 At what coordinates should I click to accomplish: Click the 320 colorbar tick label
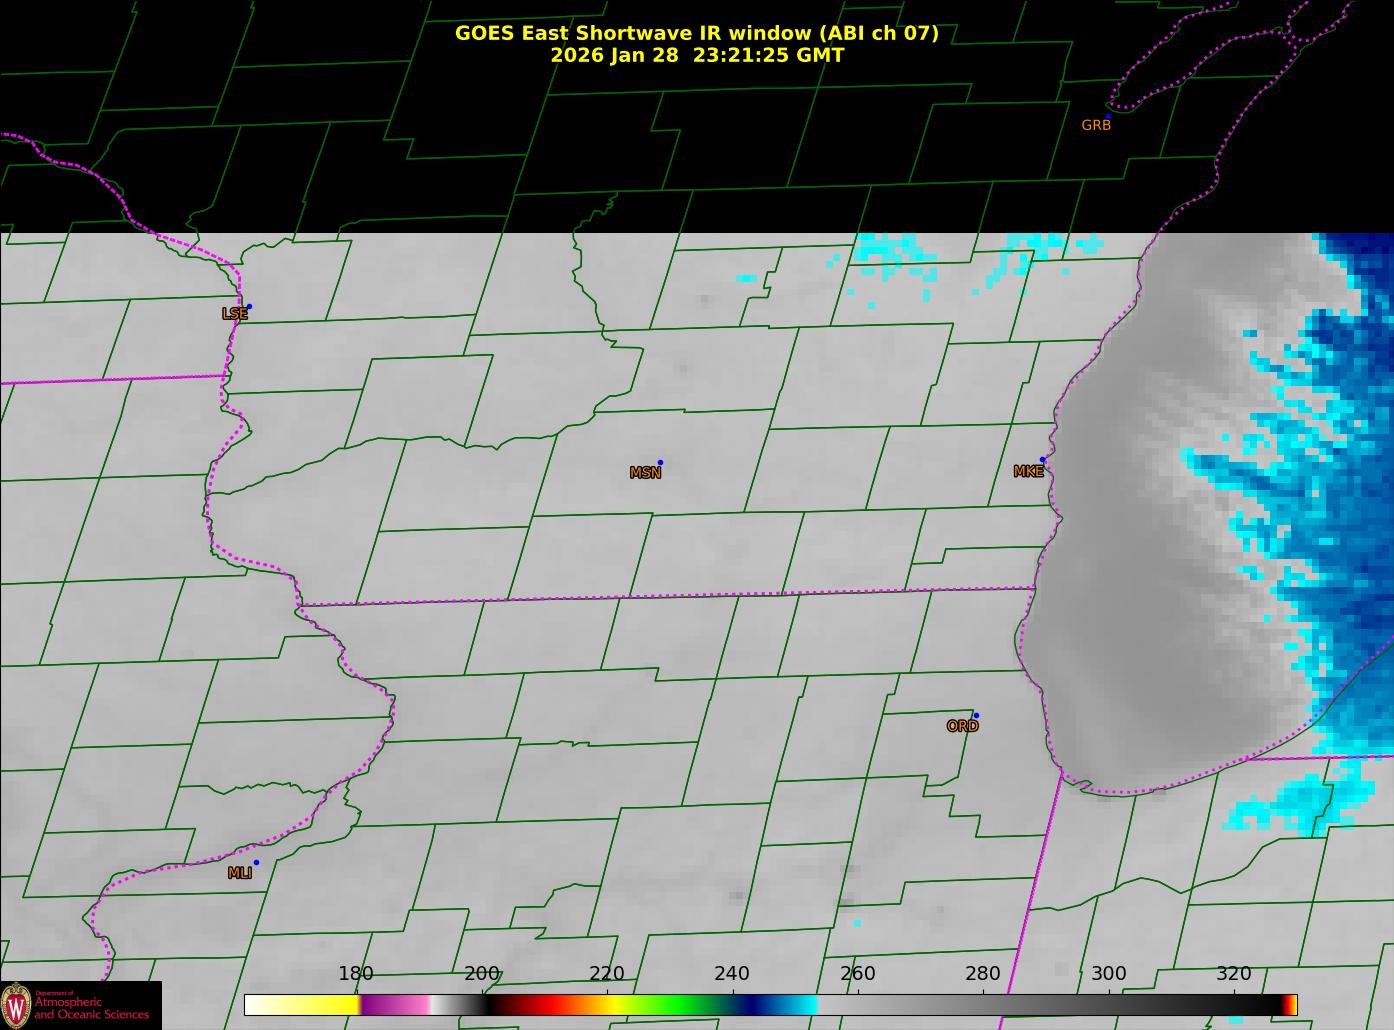click(1234, 974)
